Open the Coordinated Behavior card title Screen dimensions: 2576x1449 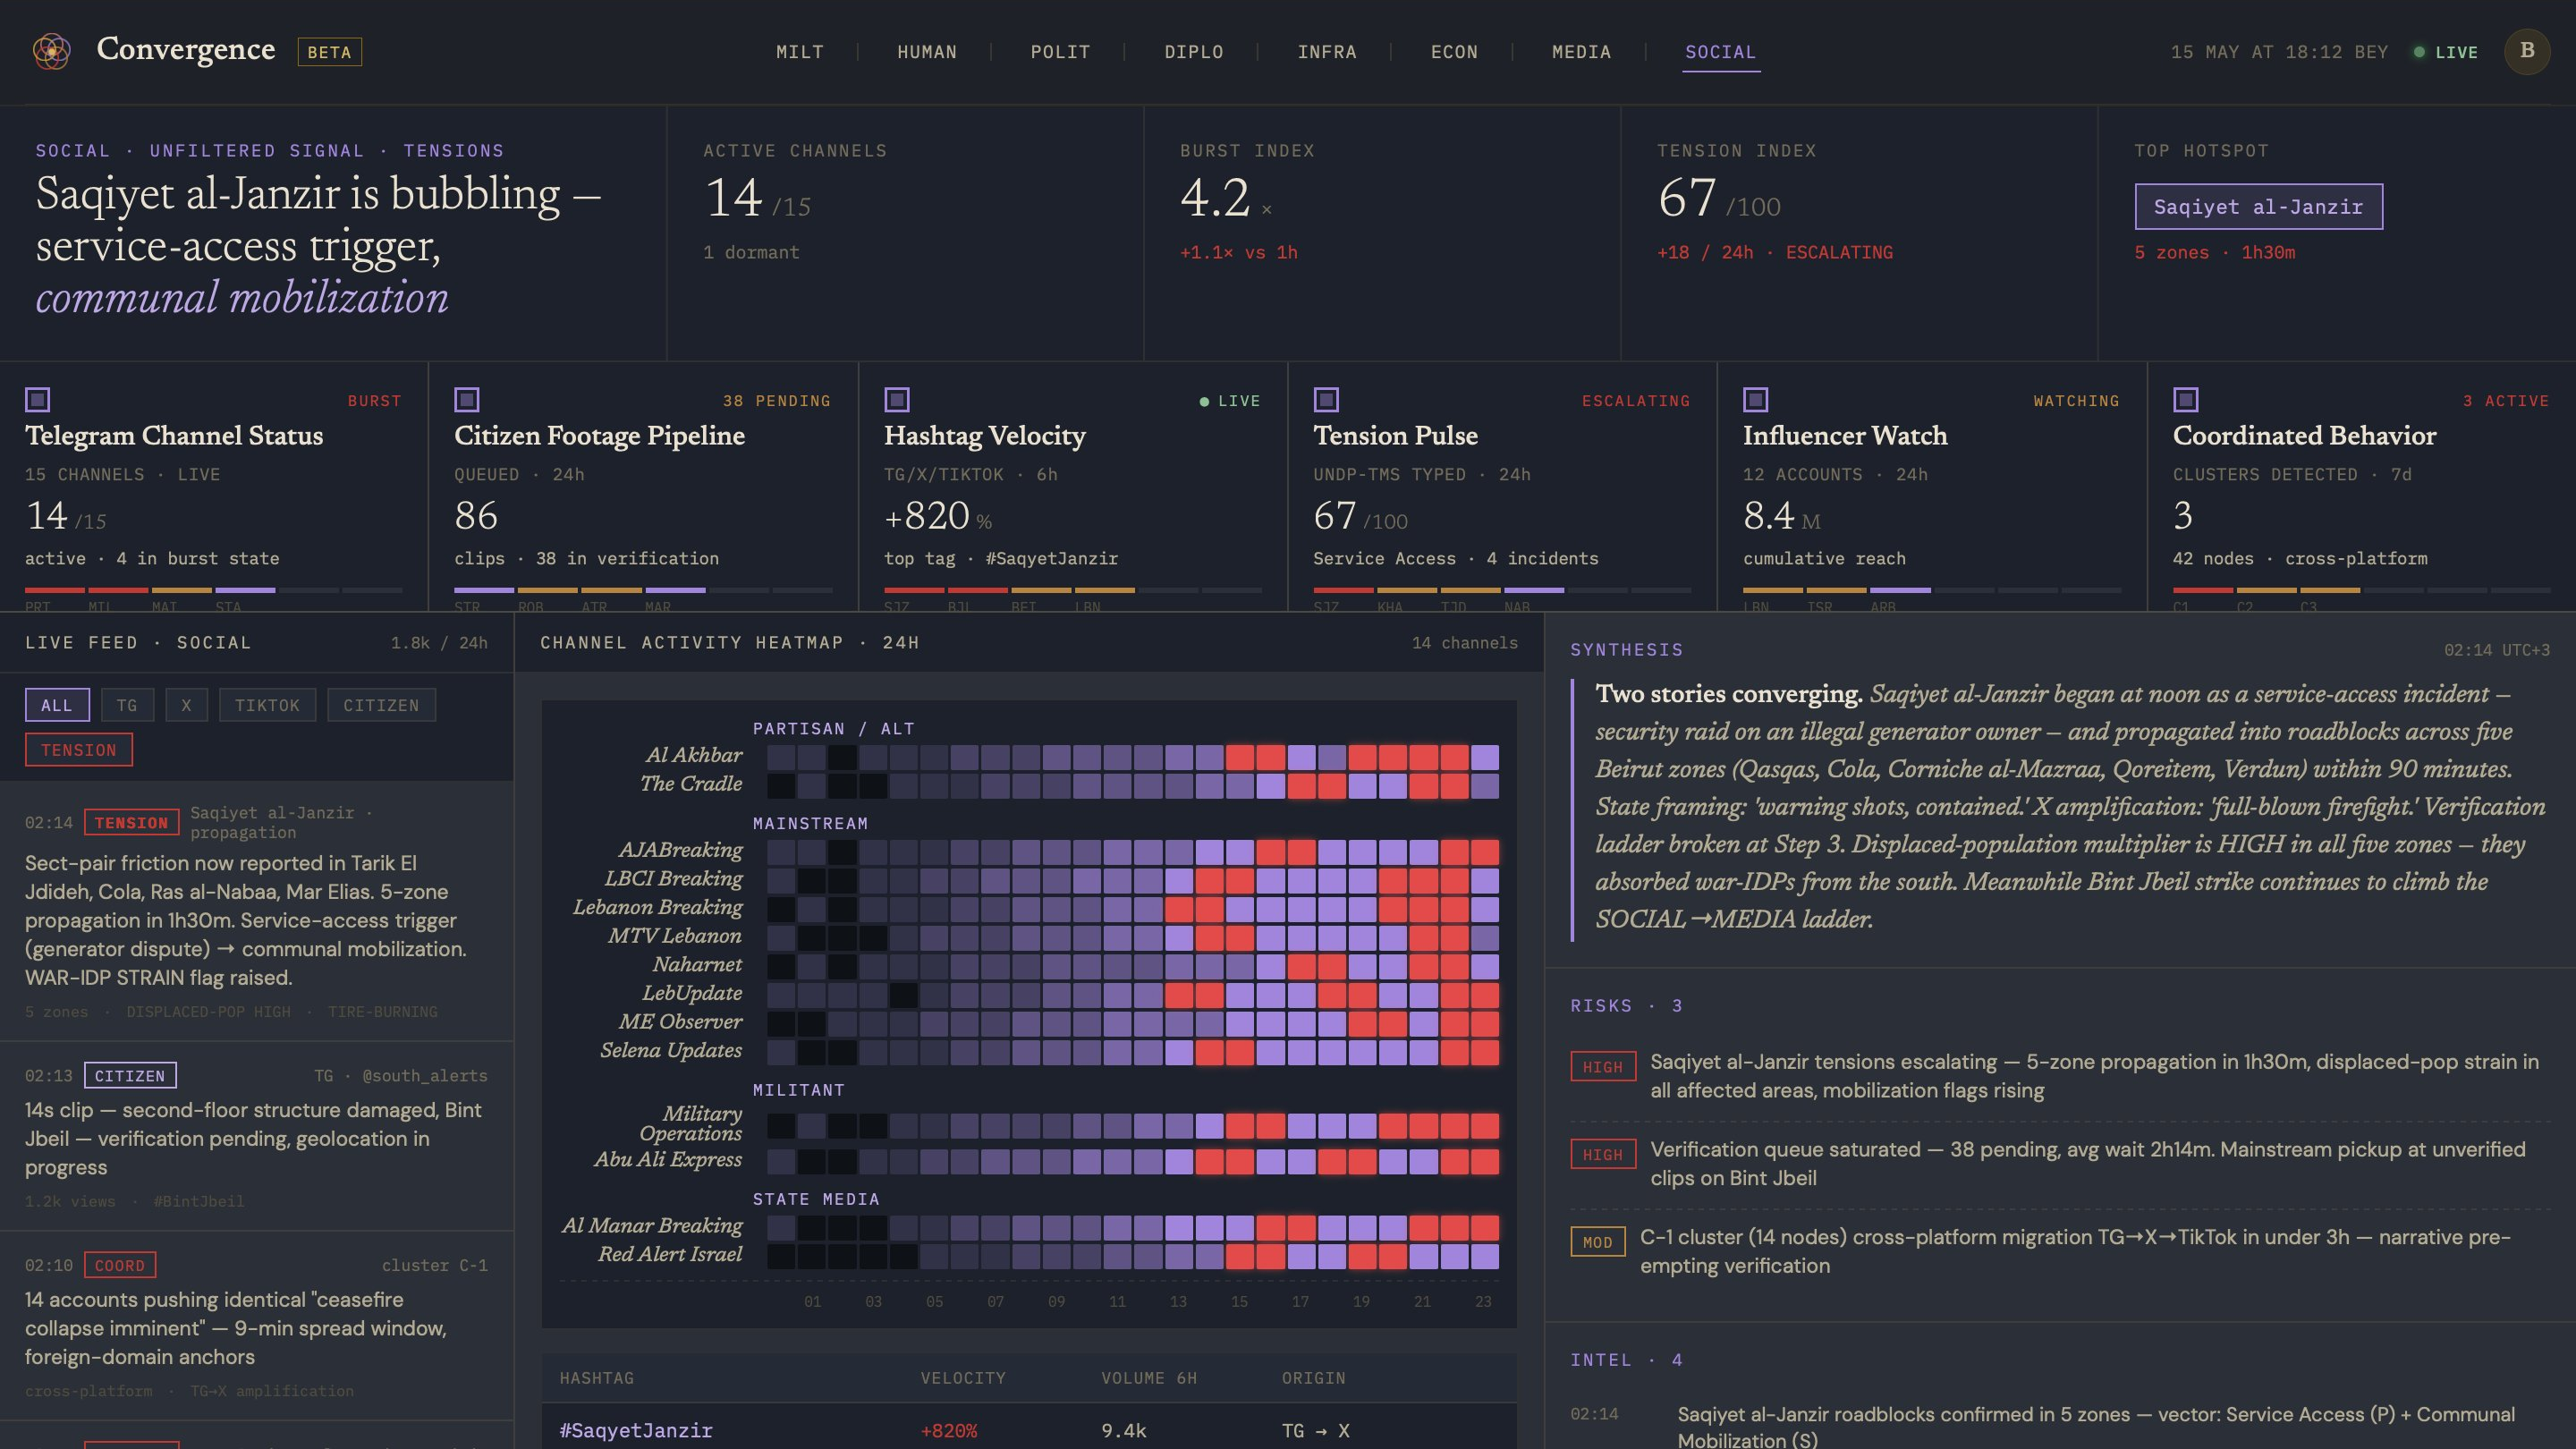pos(2304,436)
